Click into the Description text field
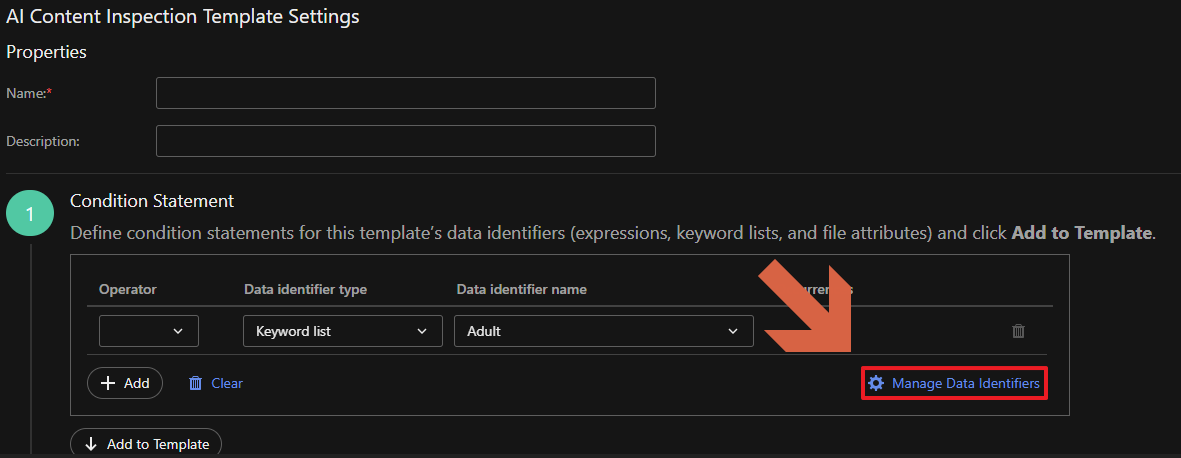Viewport: 1181px width, 458px height. point(405,141)
